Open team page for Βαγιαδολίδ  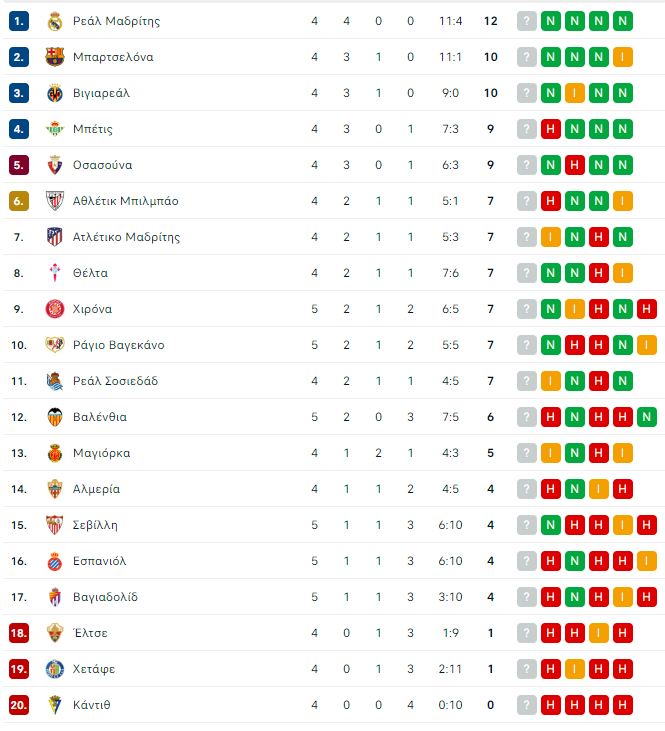tap(105, 597)
